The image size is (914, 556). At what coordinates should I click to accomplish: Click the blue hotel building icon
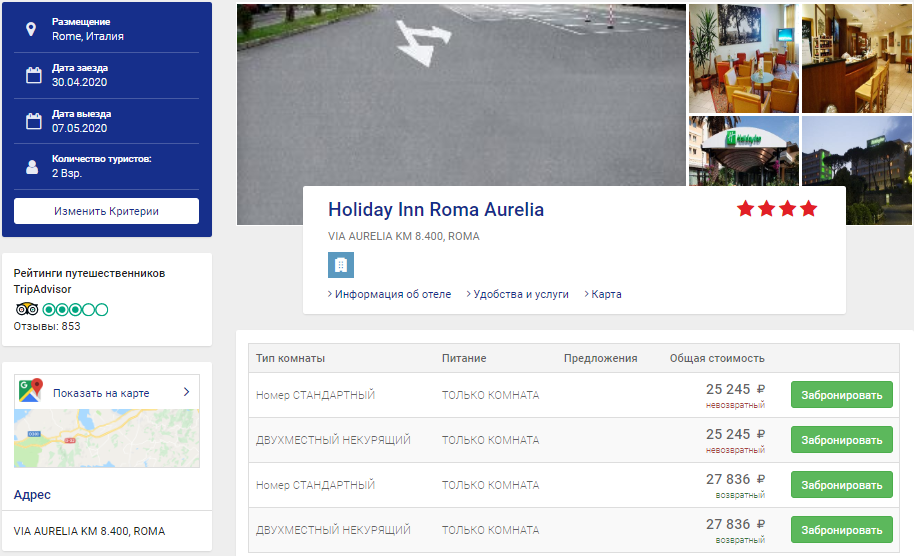(x=341, y=265)
